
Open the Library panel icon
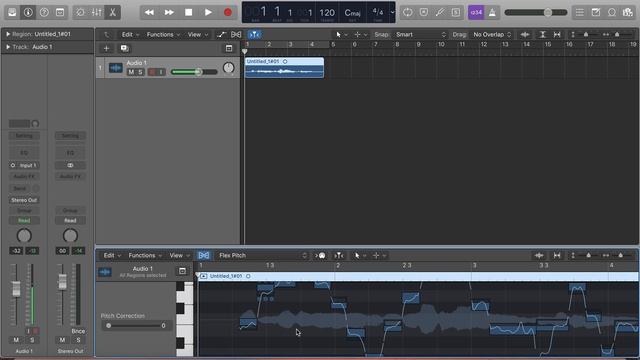pyautogui.click(x=12, y=12)
